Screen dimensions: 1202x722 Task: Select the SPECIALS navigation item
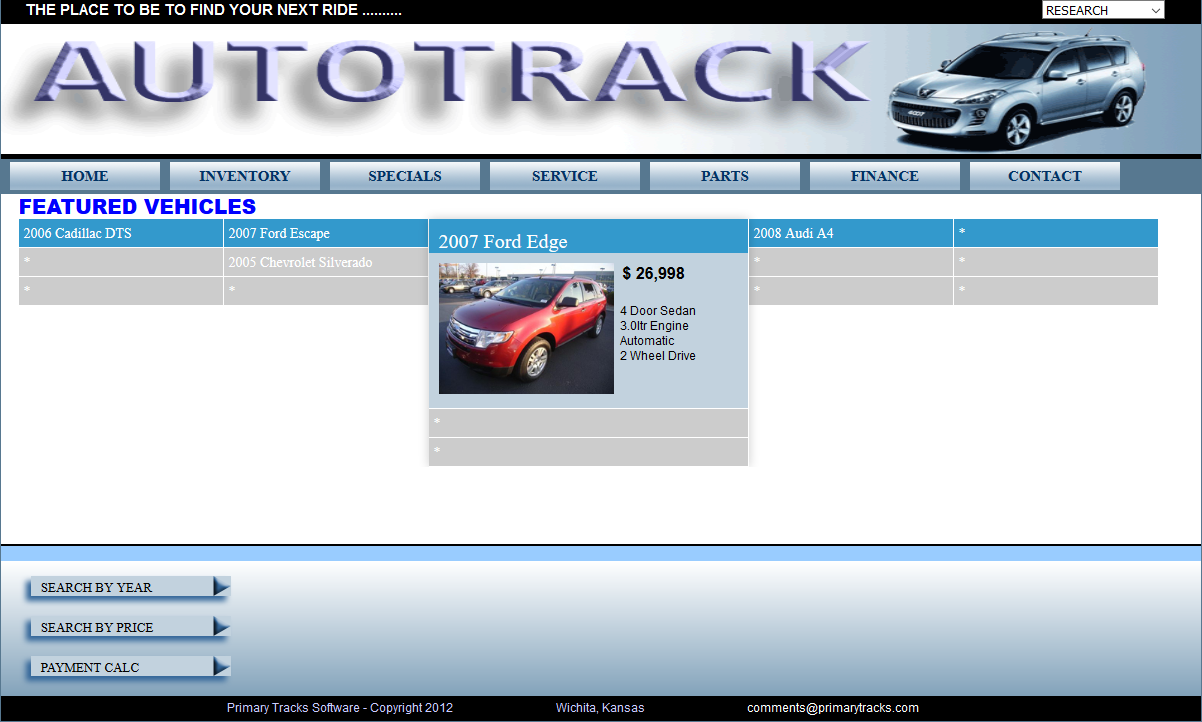click(x=405, y=176)
